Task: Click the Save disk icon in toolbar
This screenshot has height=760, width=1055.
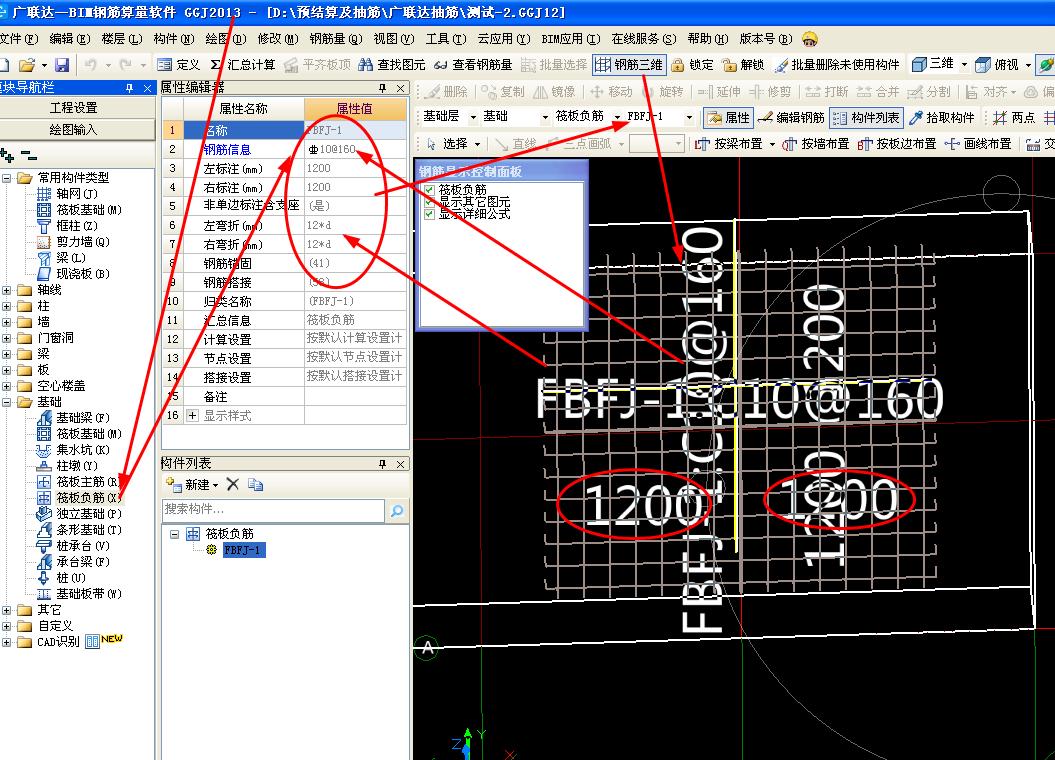Action: click(x=62, y=65)
